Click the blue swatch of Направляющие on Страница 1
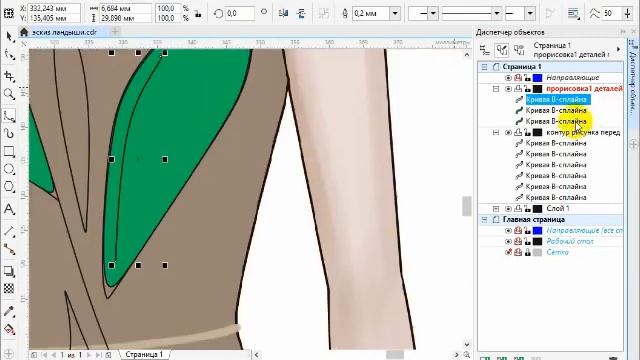This screenshot has height=360, width=640. (x=538, y=78)
